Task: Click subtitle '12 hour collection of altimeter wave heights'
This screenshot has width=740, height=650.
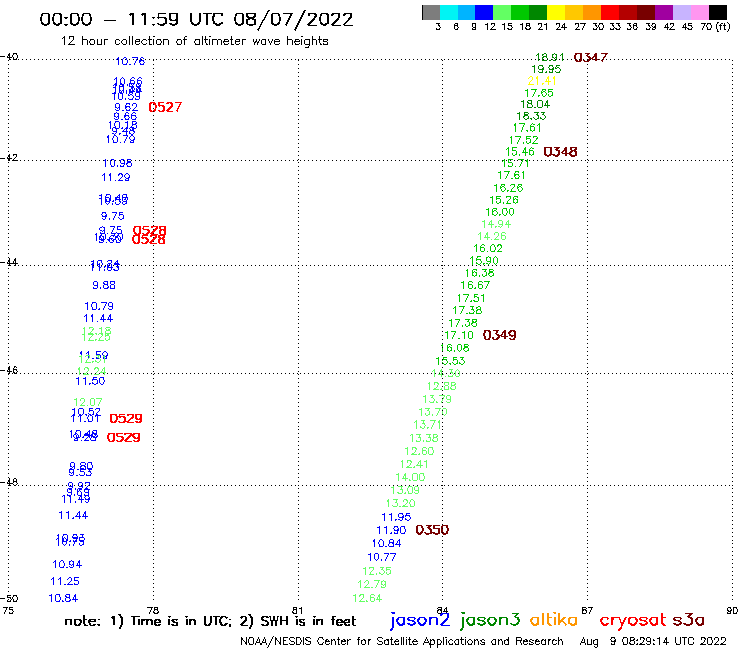Action: coord(194,41)
